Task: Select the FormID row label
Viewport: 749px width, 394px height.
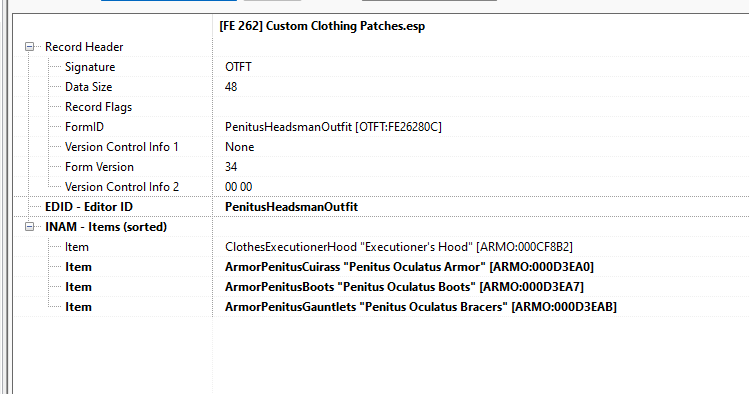Action: point(84,127)
